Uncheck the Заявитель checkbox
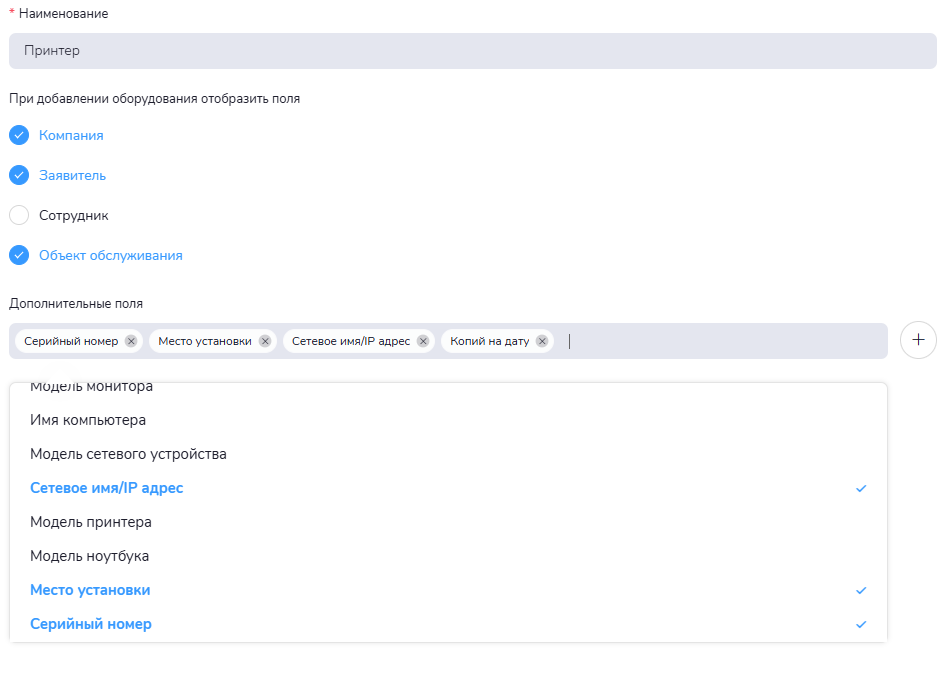Viewport: 945px width, 675px height. [x=19, y=175]
